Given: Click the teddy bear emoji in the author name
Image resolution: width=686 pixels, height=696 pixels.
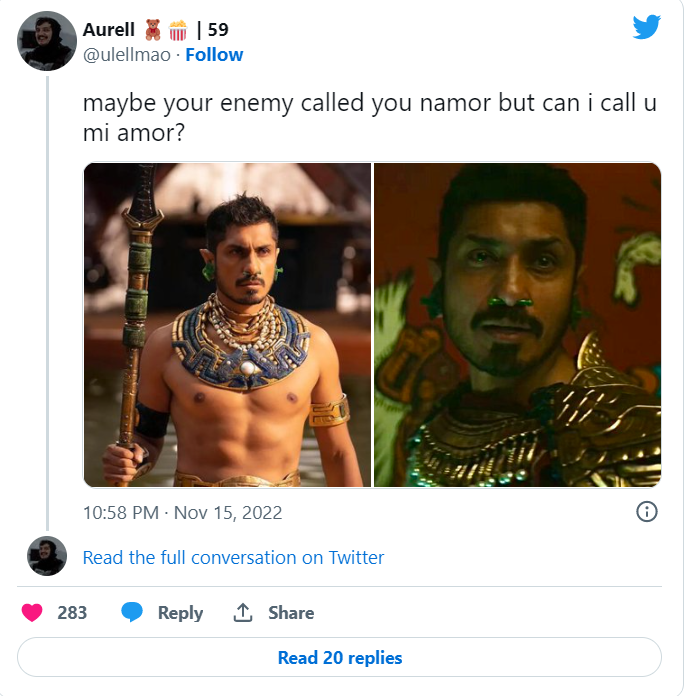Looking at the screenshot, I should [153, 31].
